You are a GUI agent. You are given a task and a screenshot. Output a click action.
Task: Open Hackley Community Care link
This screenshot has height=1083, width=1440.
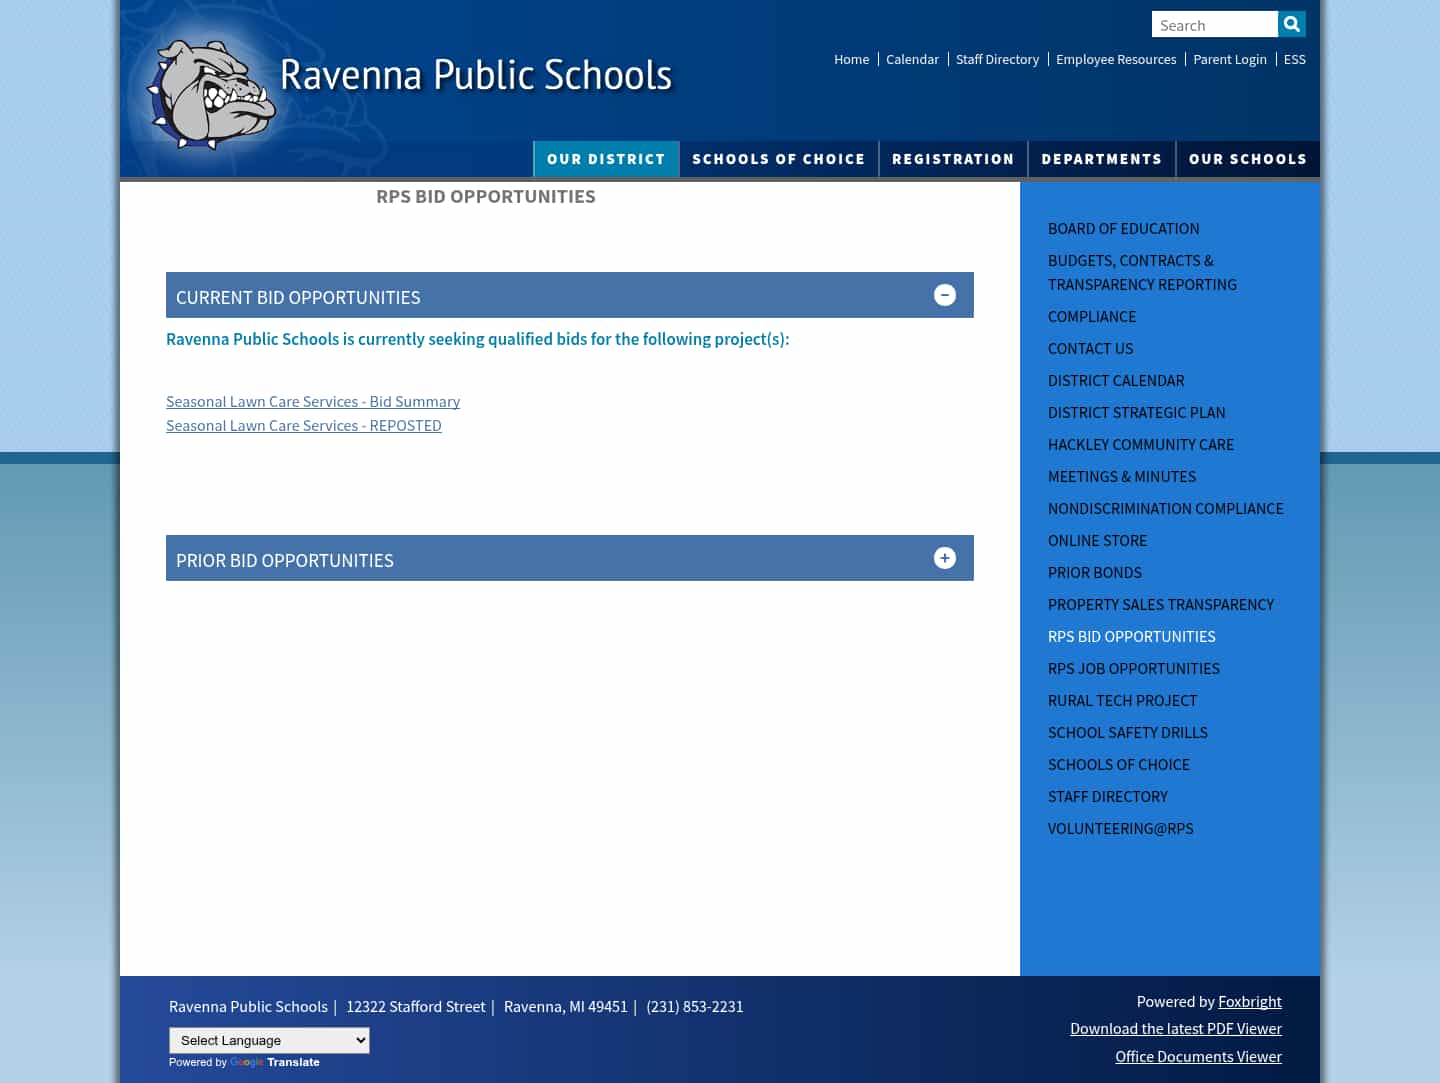(1141, 445)
